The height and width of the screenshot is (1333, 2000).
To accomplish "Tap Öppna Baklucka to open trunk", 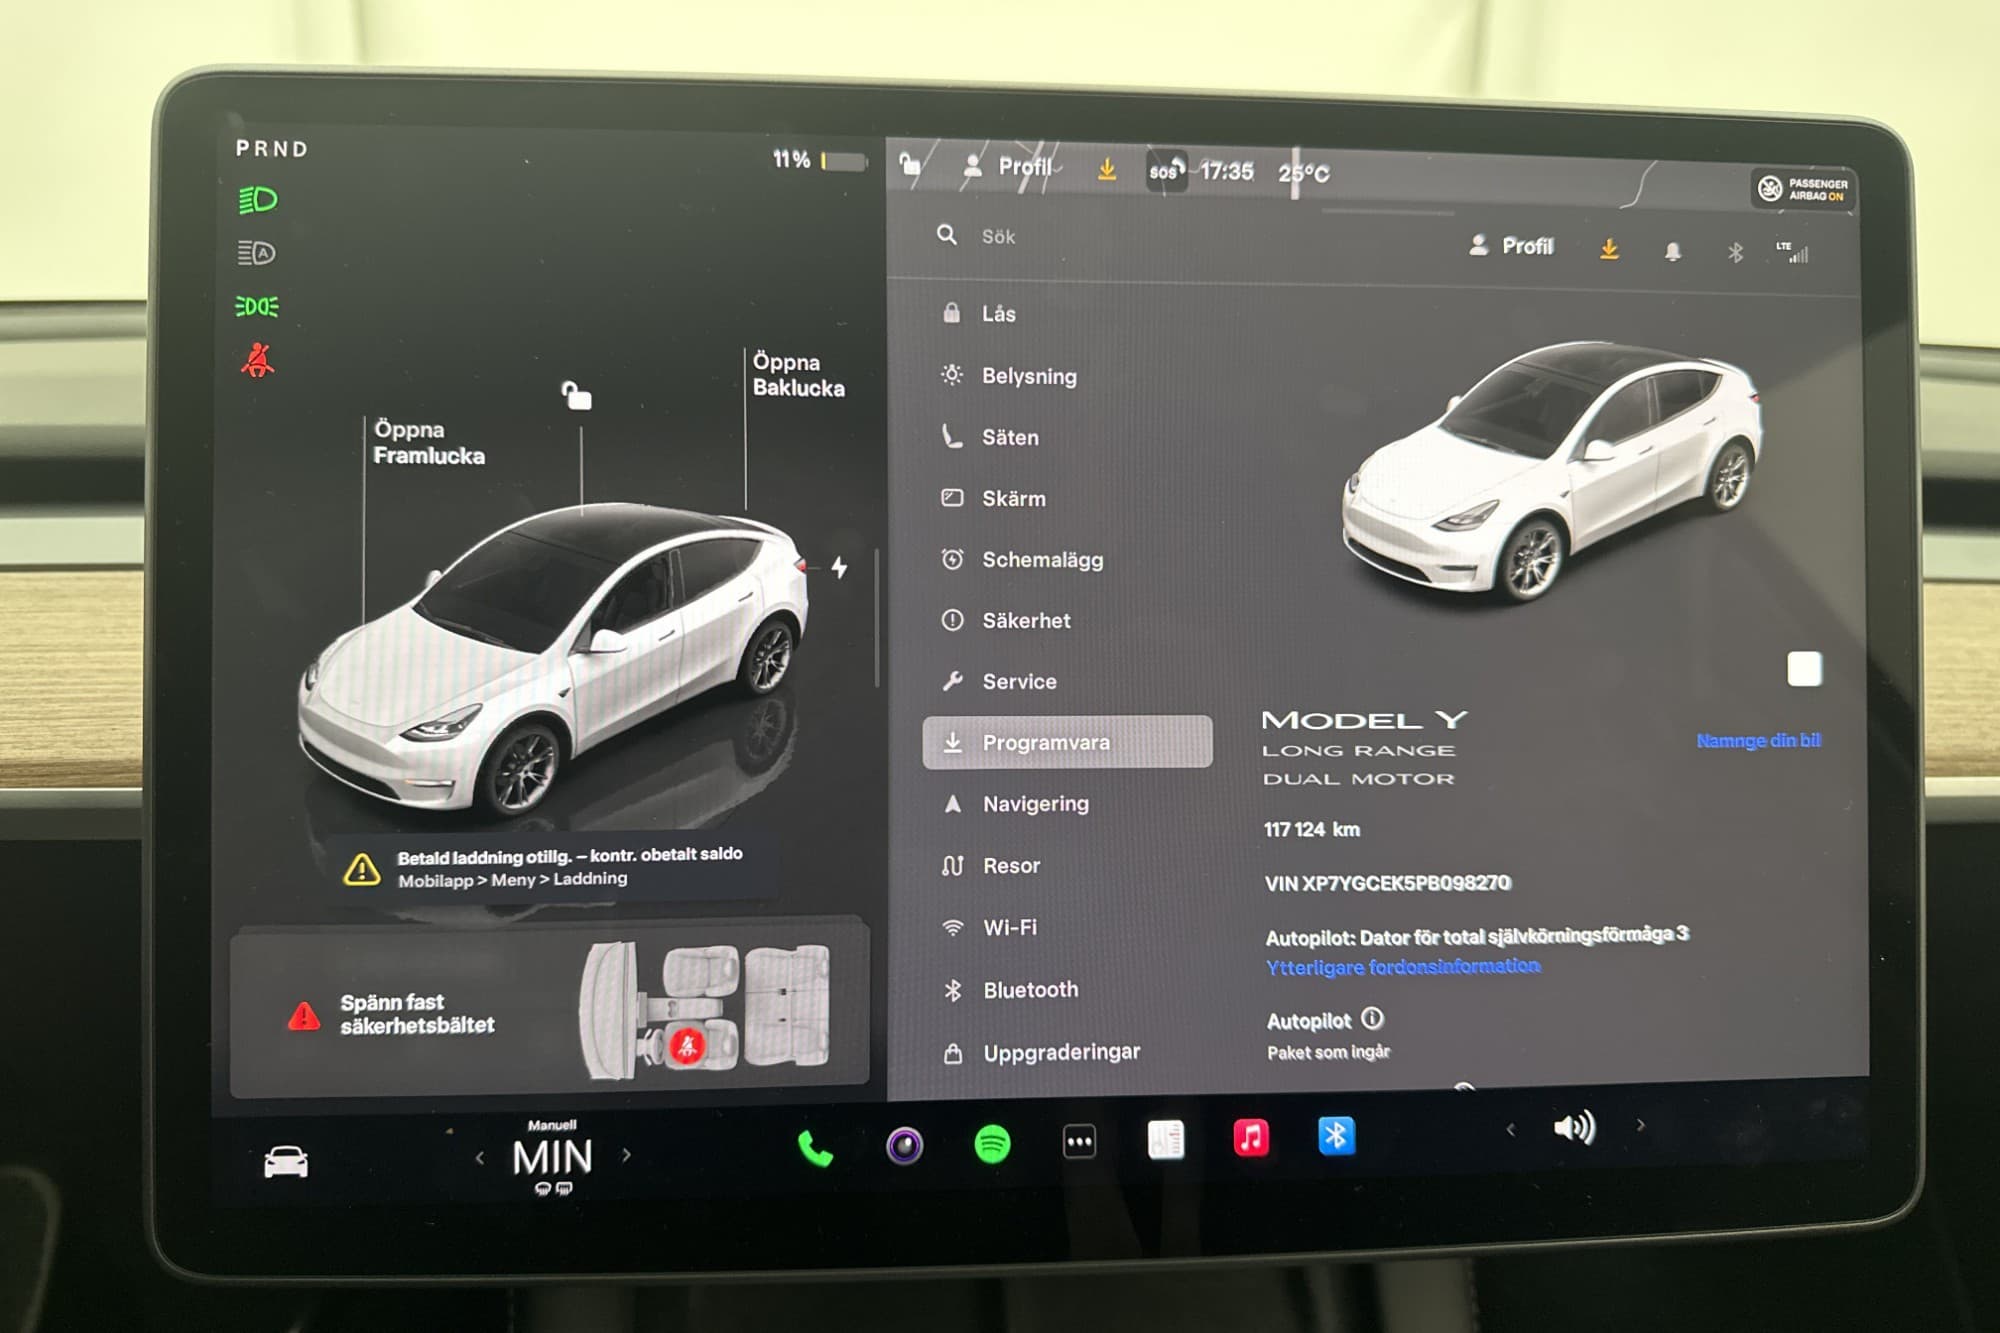I will [x=798, y=375].
